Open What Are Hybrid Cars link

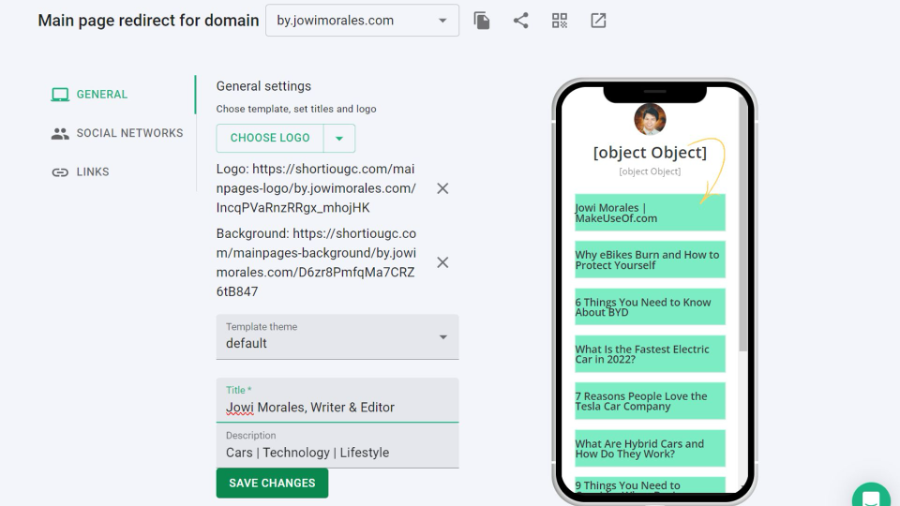tap(650, 449)
